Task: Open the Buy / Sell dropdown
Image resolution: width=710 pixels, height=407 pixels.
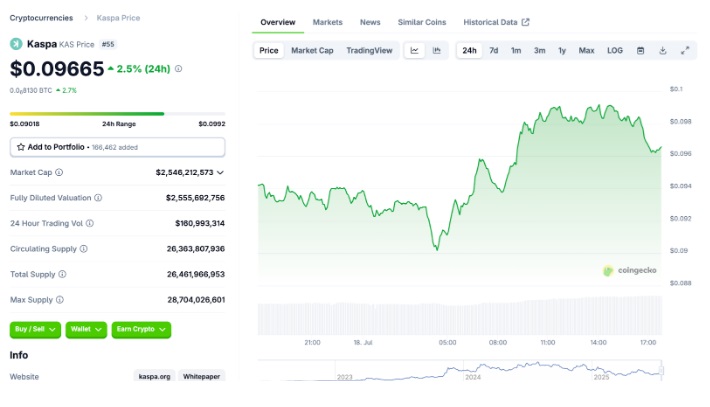Action: (35, 329)
